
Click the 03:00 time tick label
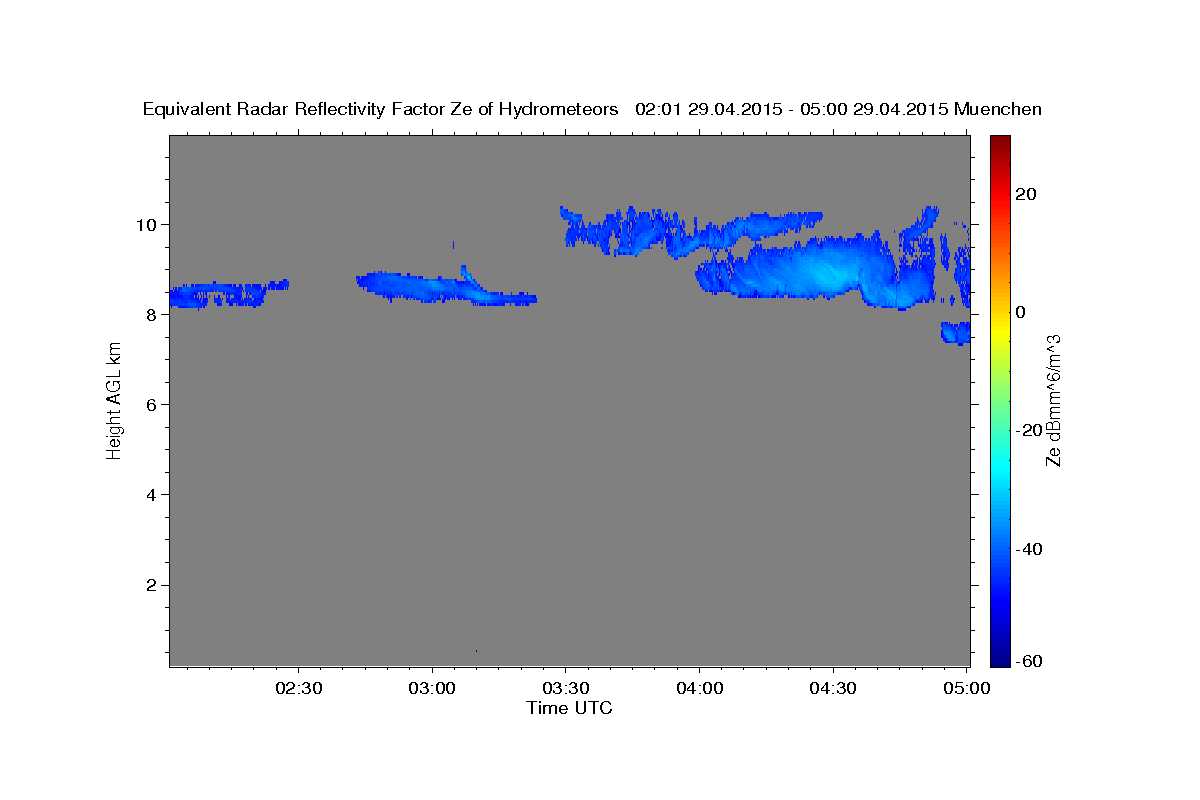tap(433, 688)
